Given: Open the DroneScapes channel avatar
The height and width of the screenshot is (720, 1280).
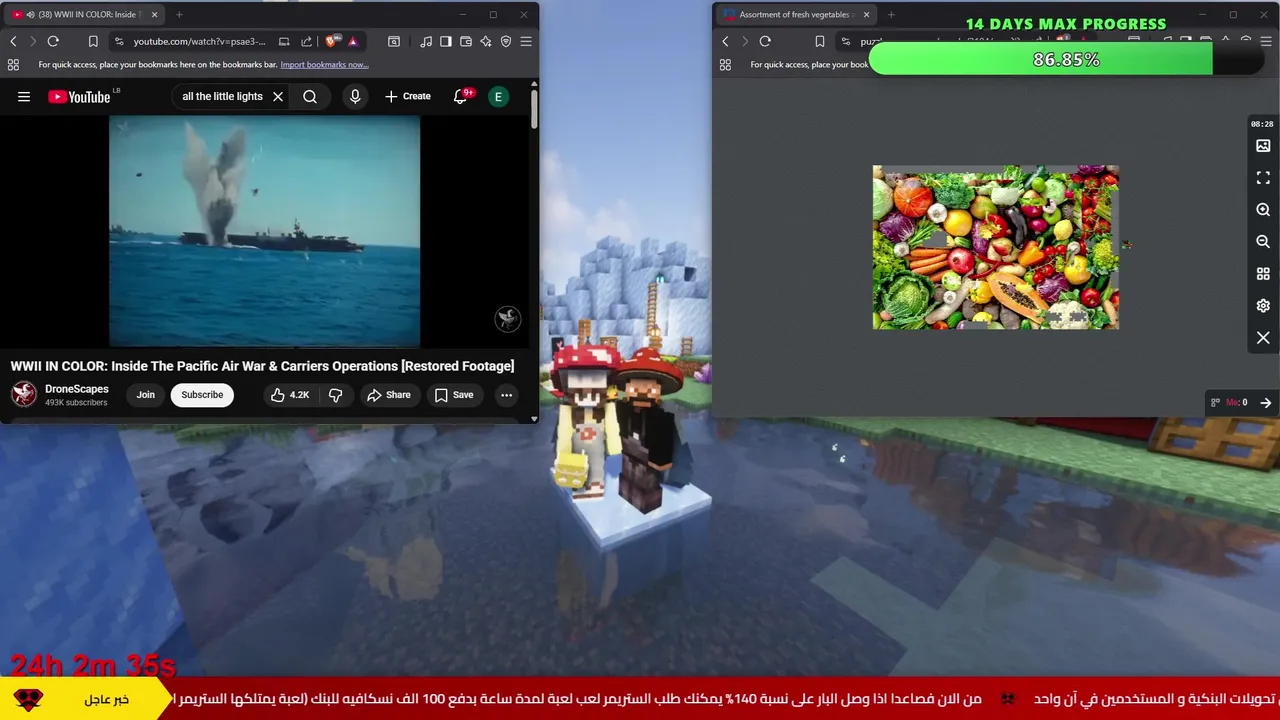Looking at the screenshot, I should coord(24,394).
